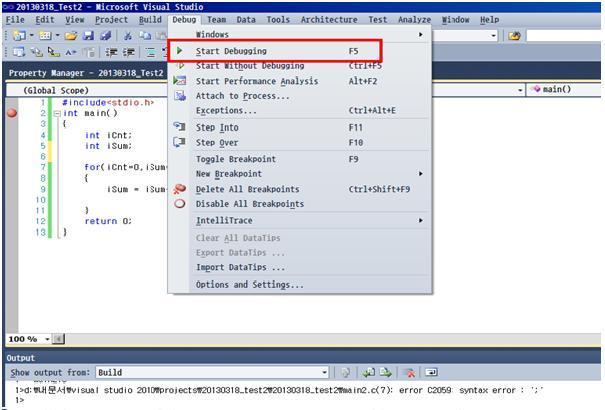Click the Save disk icon
Image resolution: width=605 pixels, height=410 pixels.
coord(88,36)
